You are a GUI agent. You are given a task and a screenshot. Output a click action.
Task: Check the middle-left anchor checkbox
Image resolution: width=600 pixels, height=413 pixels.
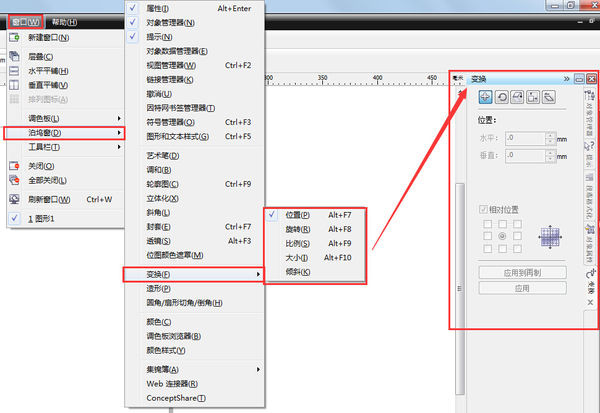pyautogui.click(x=488, y=236)
